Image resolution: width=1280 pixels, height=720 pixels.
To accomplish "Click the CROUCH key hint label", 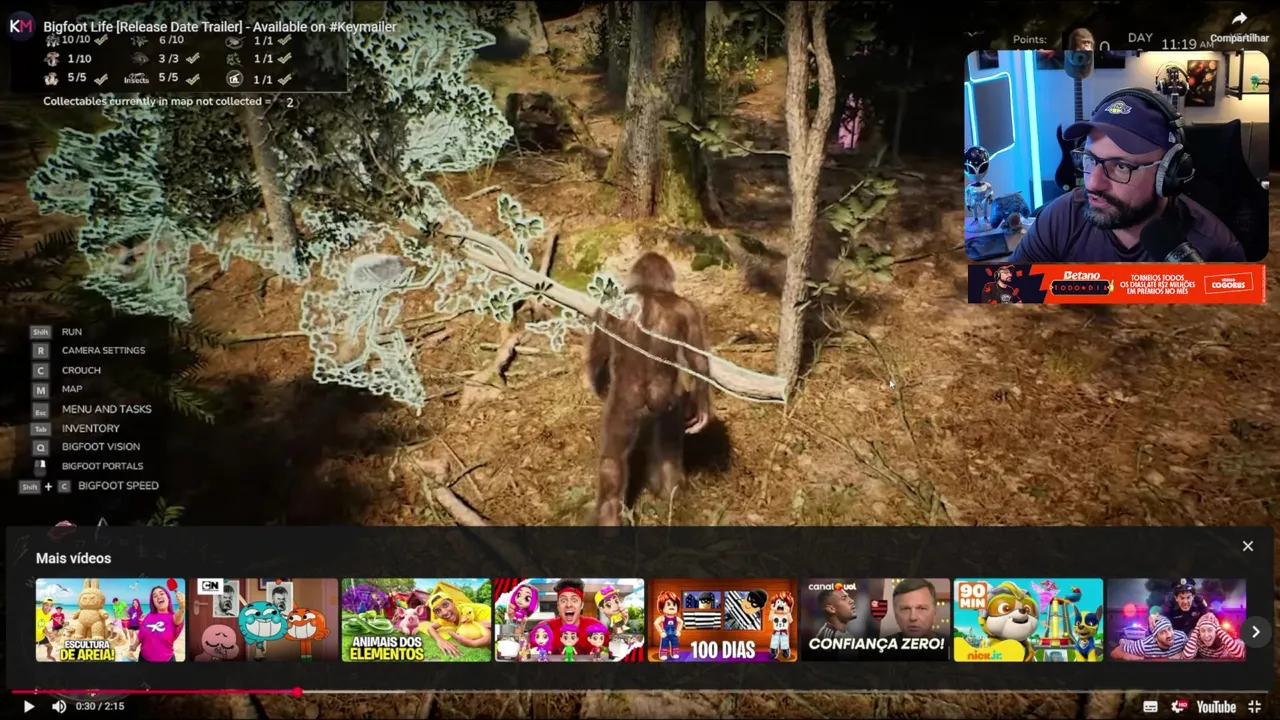I will (x=81, y=370).
